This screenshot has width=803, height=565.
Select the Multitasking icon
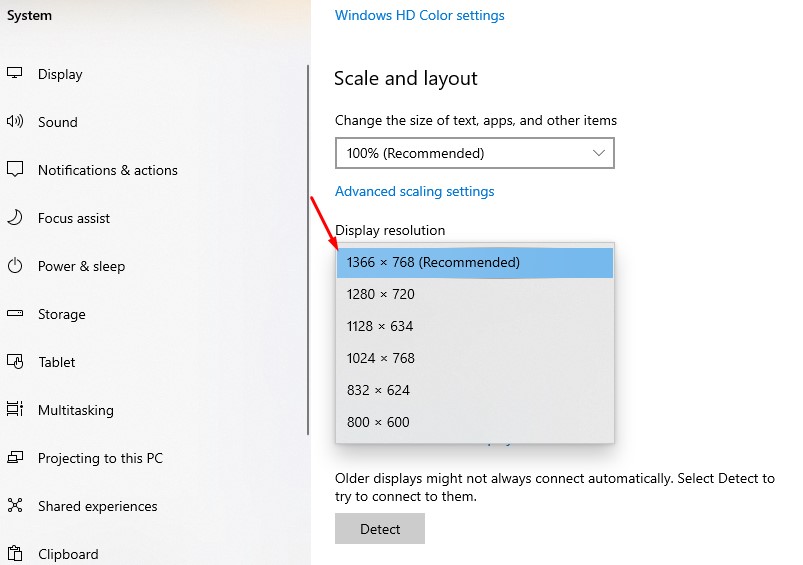[15, 409]
